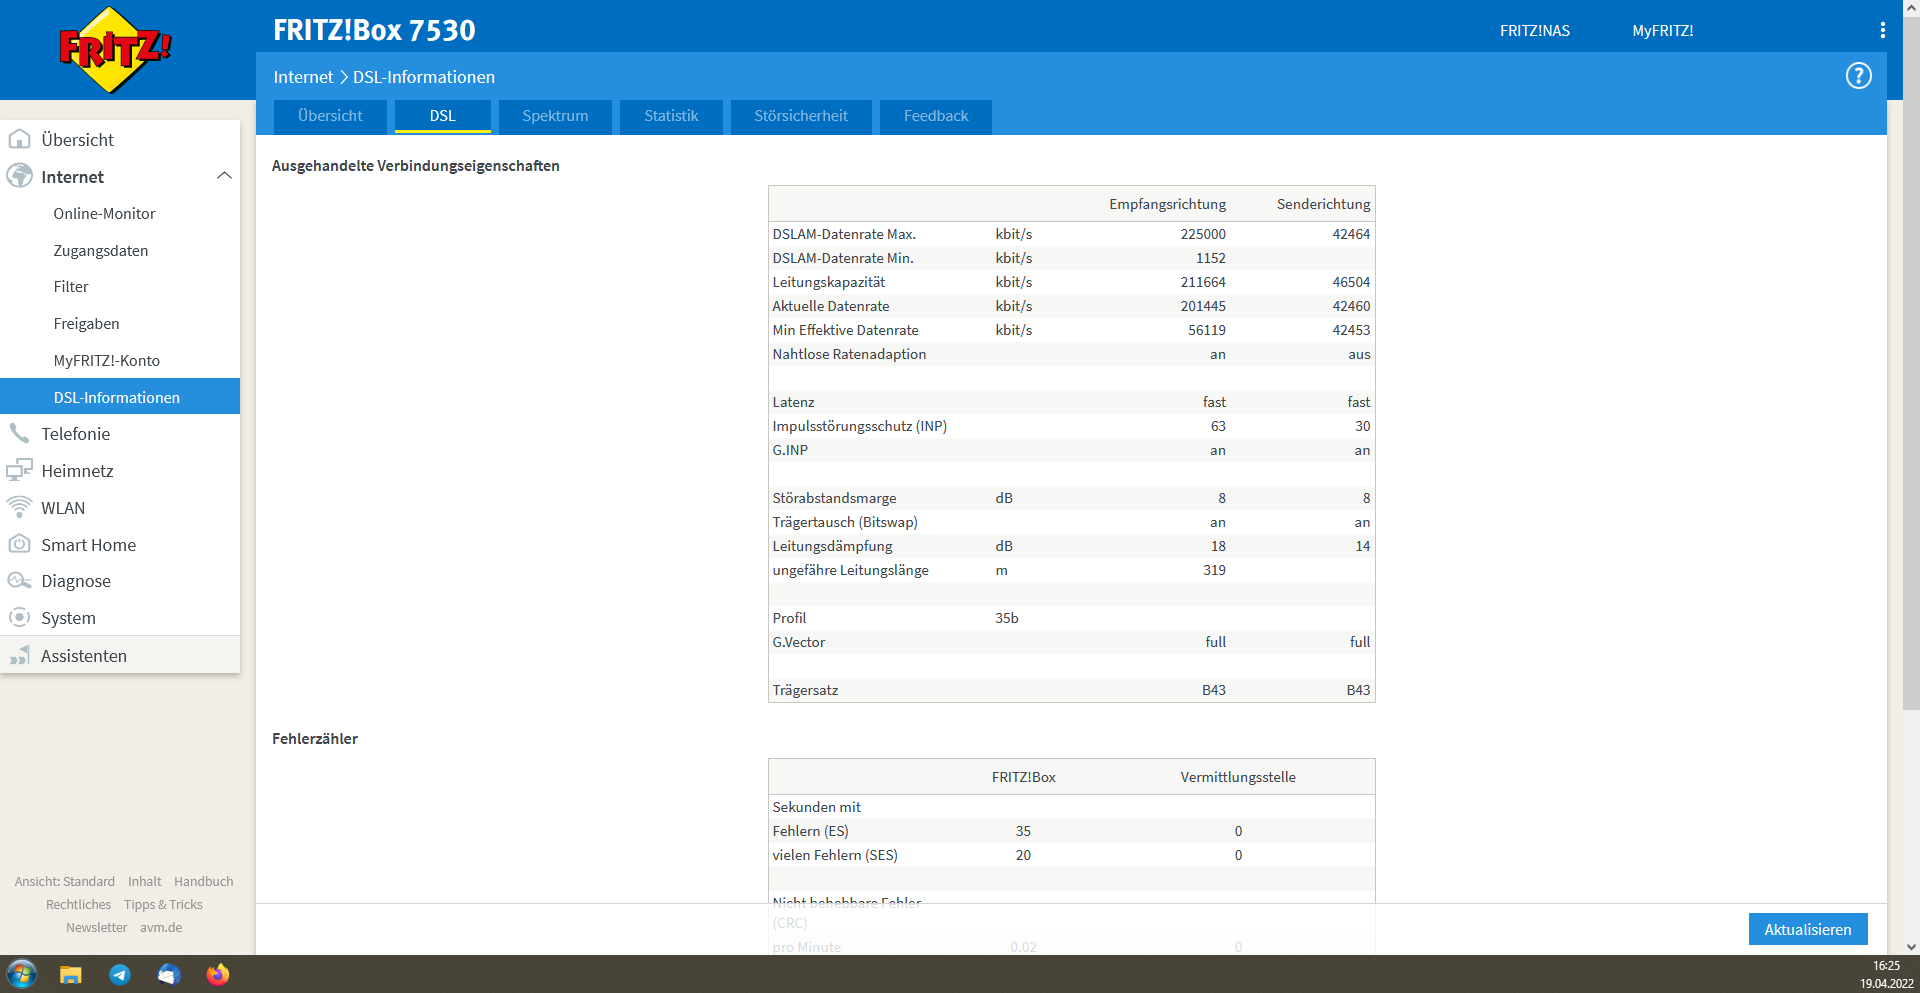Click the 'DSLAM-Datenrate Max.' row label
Screen dimensions: 1920x993
coord(844,234)
